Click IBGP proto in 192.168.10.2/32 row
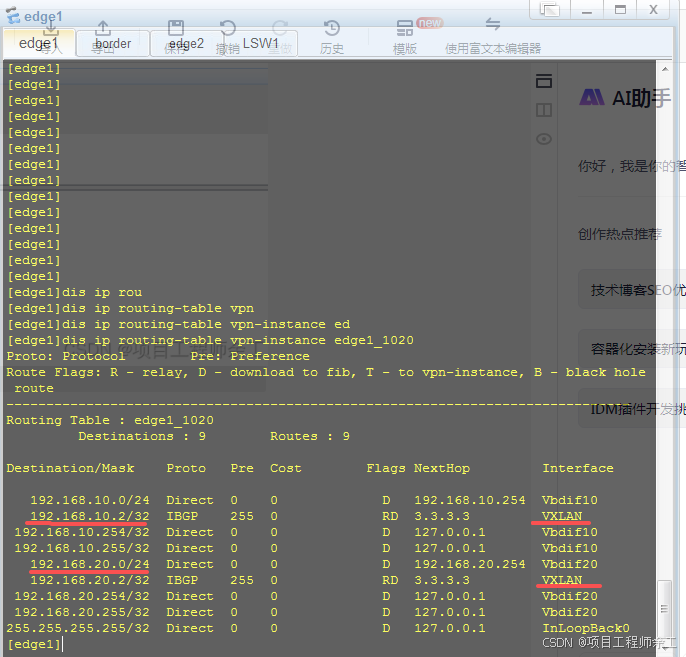The image size is (686, 657). pos(182,516)
